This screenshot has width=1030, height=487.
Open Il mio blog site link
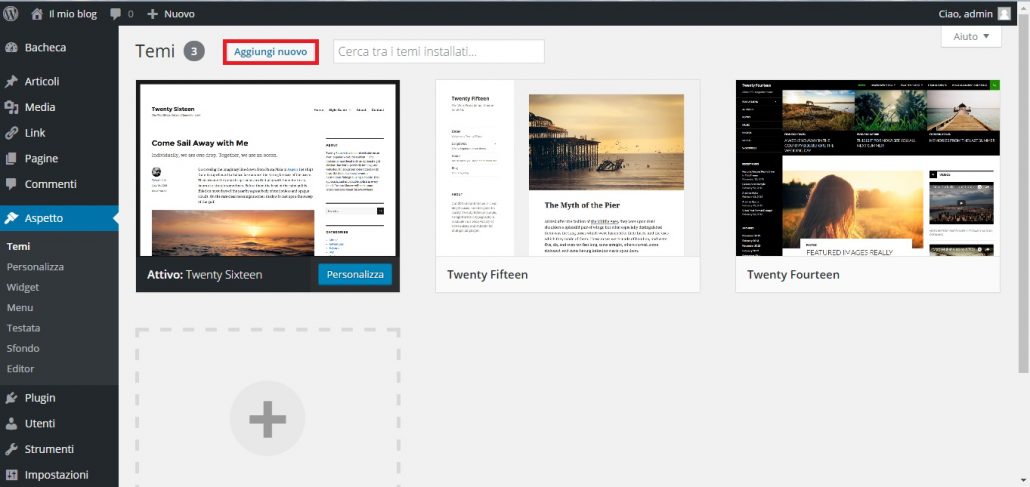[x=73, y=13]
